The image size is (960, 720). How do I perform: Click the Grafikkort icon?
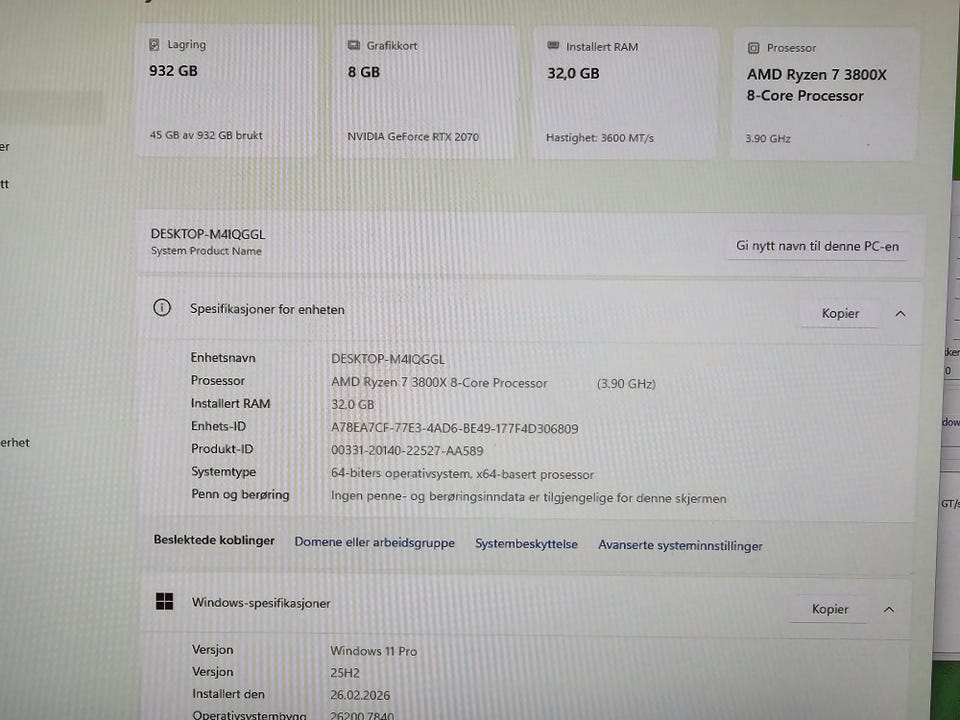354,45
